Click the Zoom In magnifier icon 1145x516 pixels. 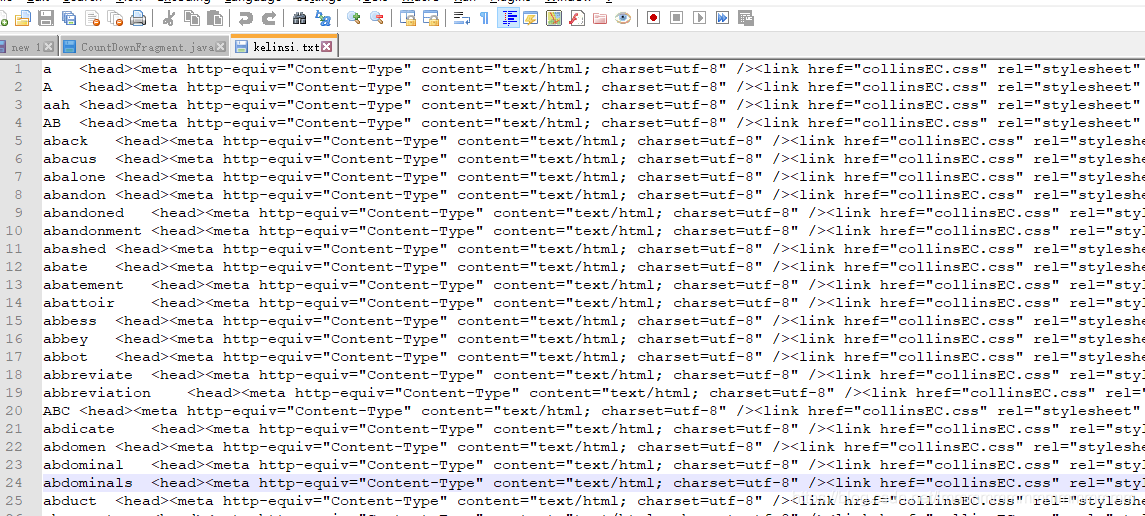(x=353, y=18)
